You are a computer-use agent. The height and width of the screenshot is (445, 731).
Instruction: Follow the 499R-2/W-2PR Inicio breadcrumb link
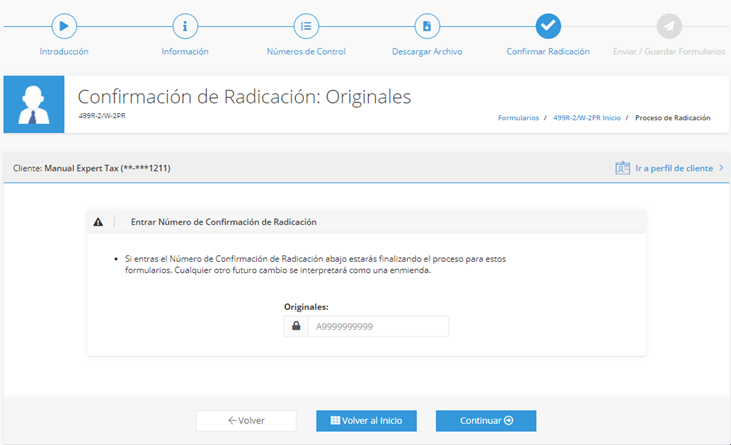pyautogui.click(x=587, y=118)
